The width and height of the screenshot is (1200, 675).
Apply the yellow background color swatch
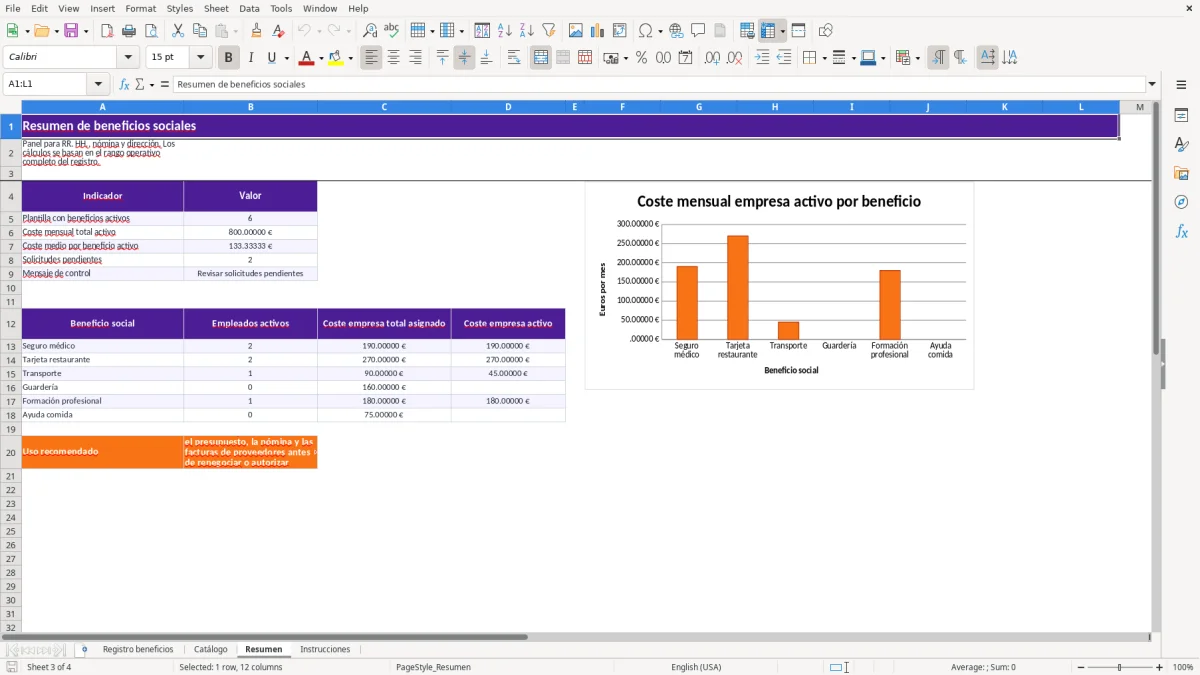point(335,58)
